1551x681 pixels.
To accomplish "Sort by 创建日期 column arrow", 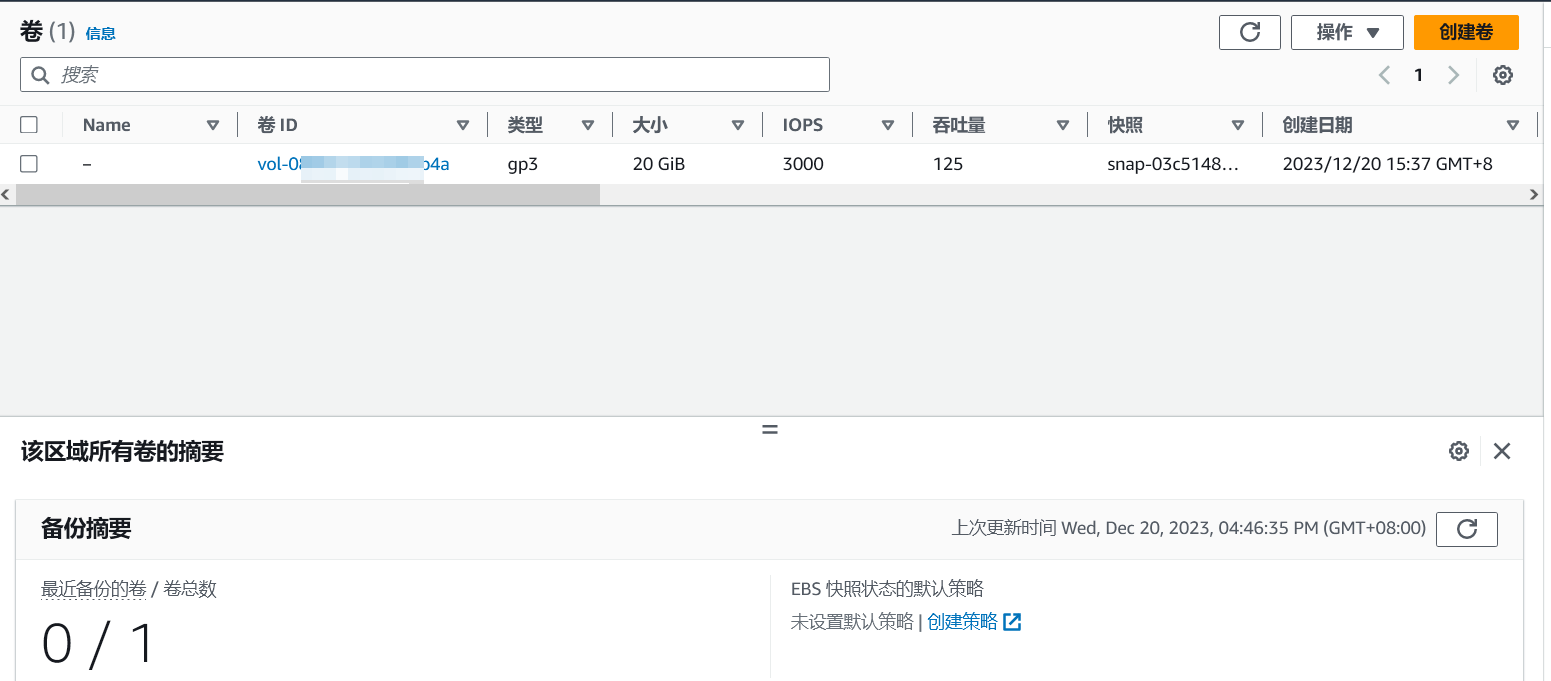I will tap(1513, 125).
